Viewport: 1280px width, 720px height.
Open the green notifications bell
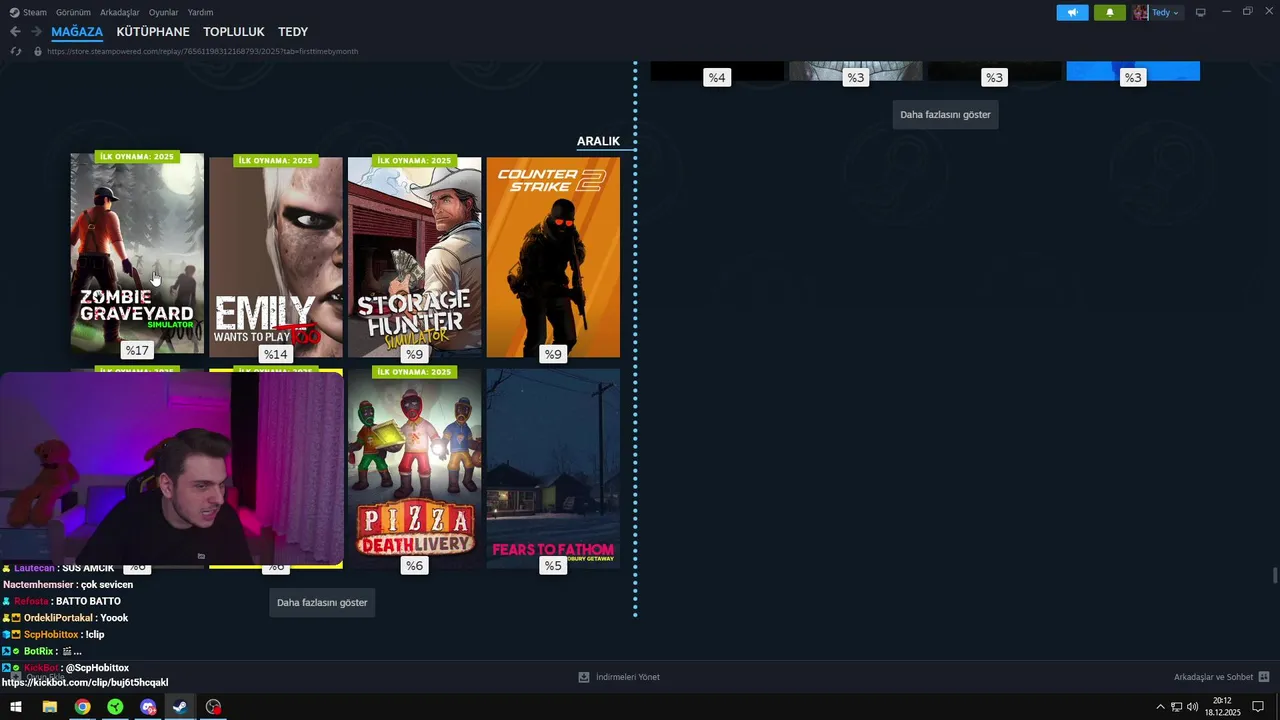(1109, 13)
